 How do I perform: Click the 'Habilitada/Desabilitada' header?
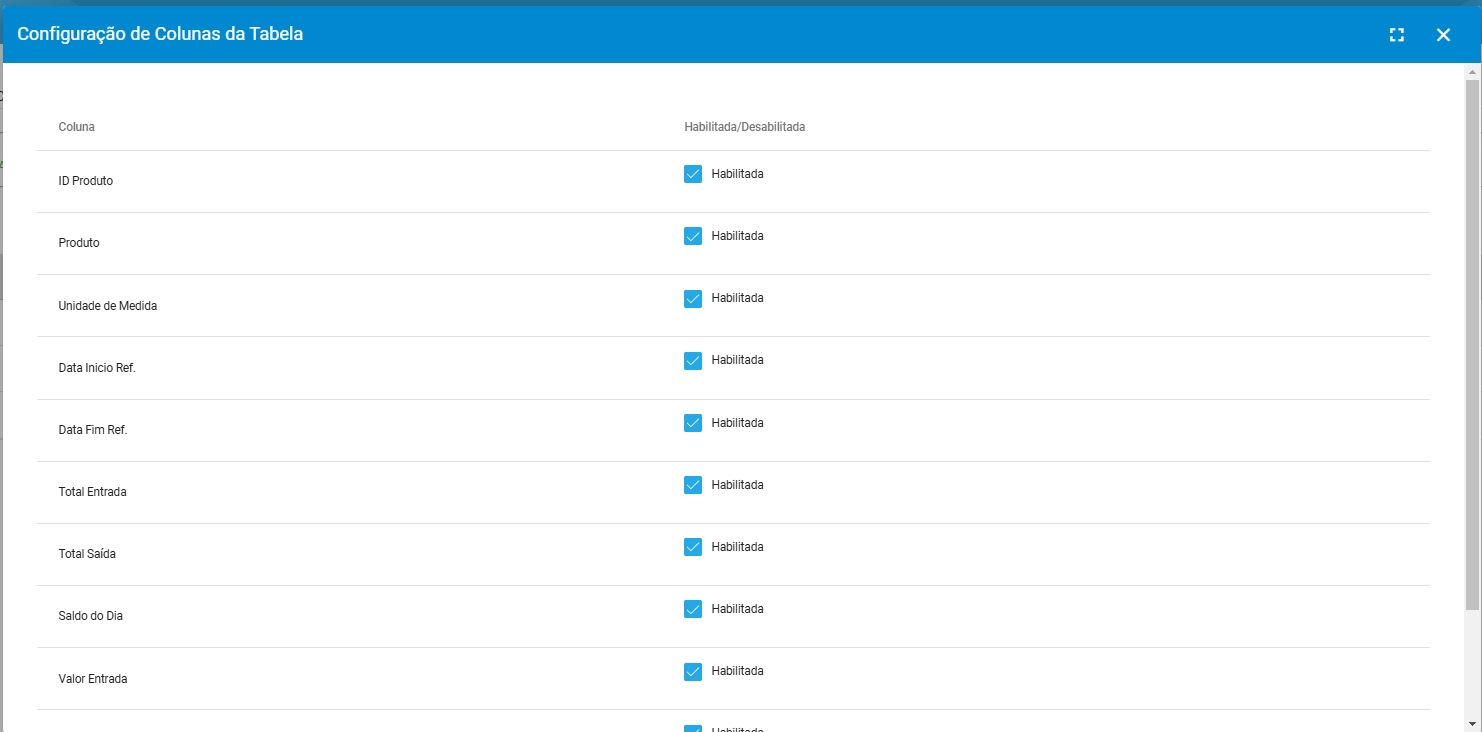click(745, 127)
